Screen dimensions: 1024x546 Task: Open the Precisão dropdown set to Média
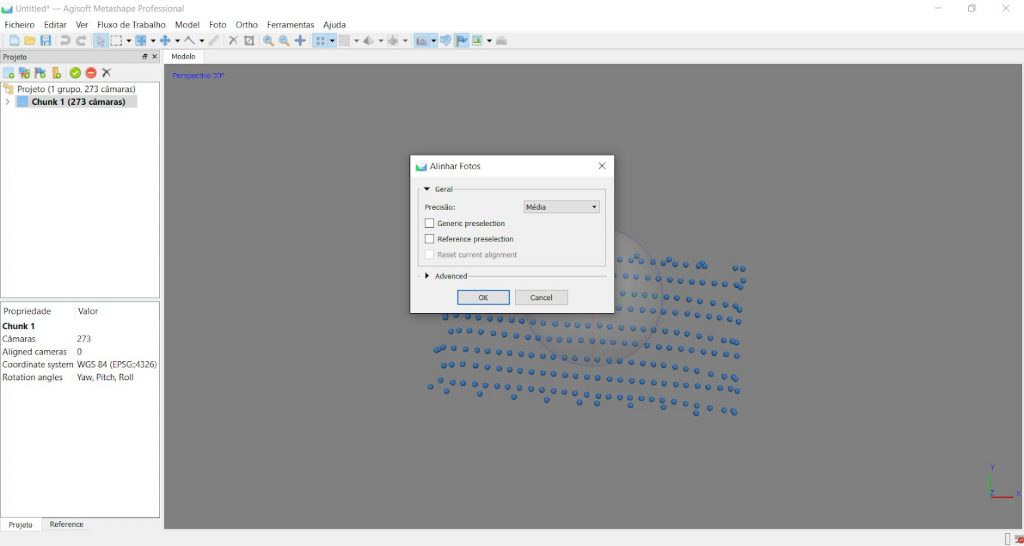pos(561,207)
